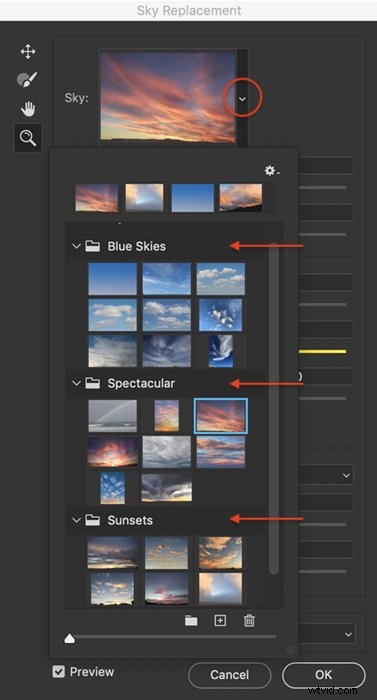Create a new sky group folder
The image size is (377, 700).
point(191,621)
